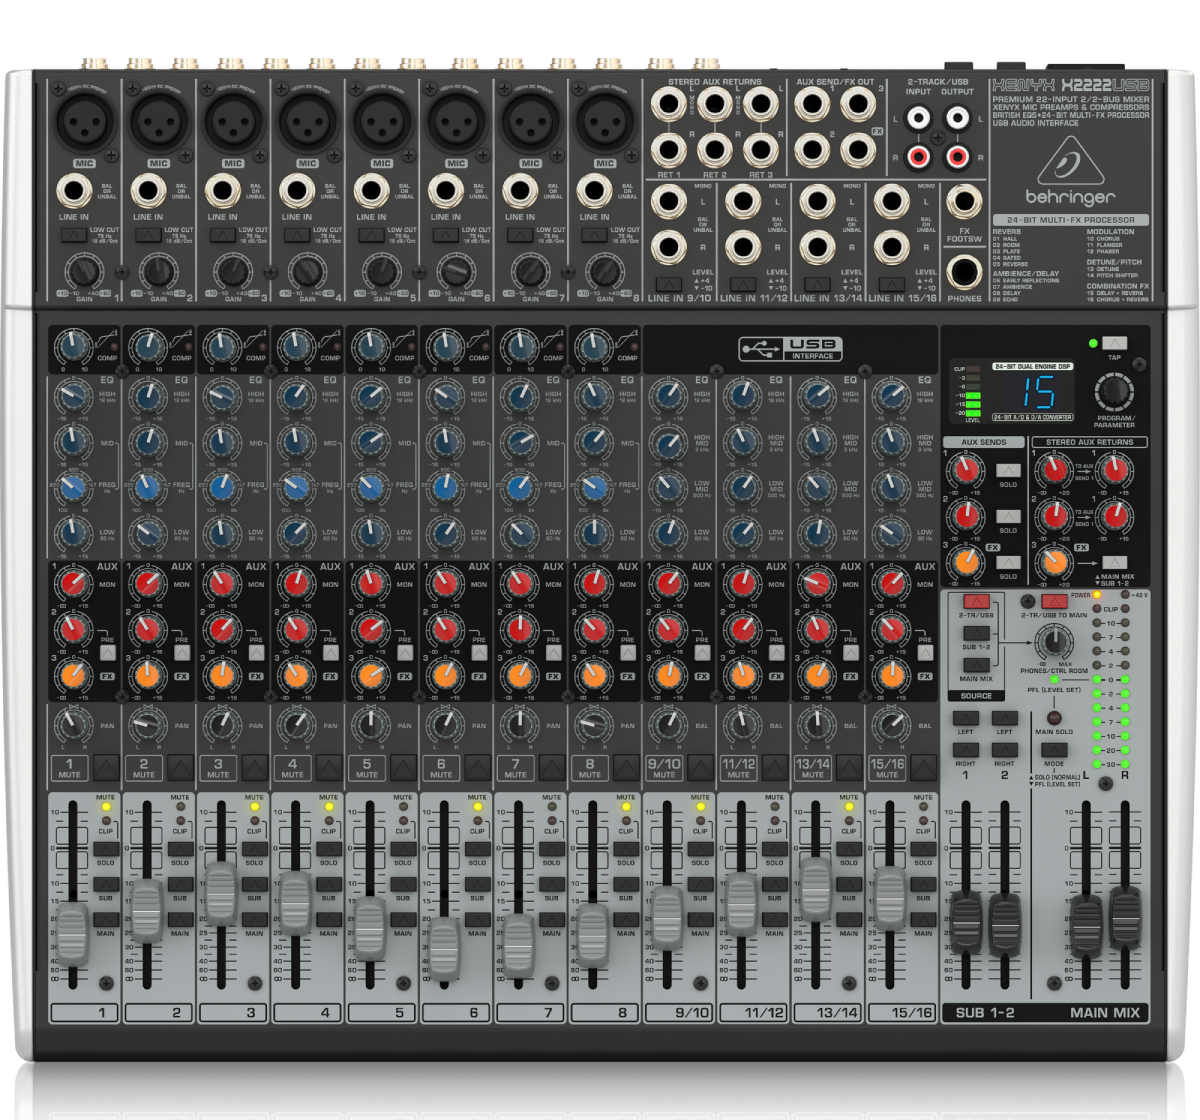Select SUB 1-2 as monitor source
This screenshot has height=1120, width=1200.
point(976,633)
